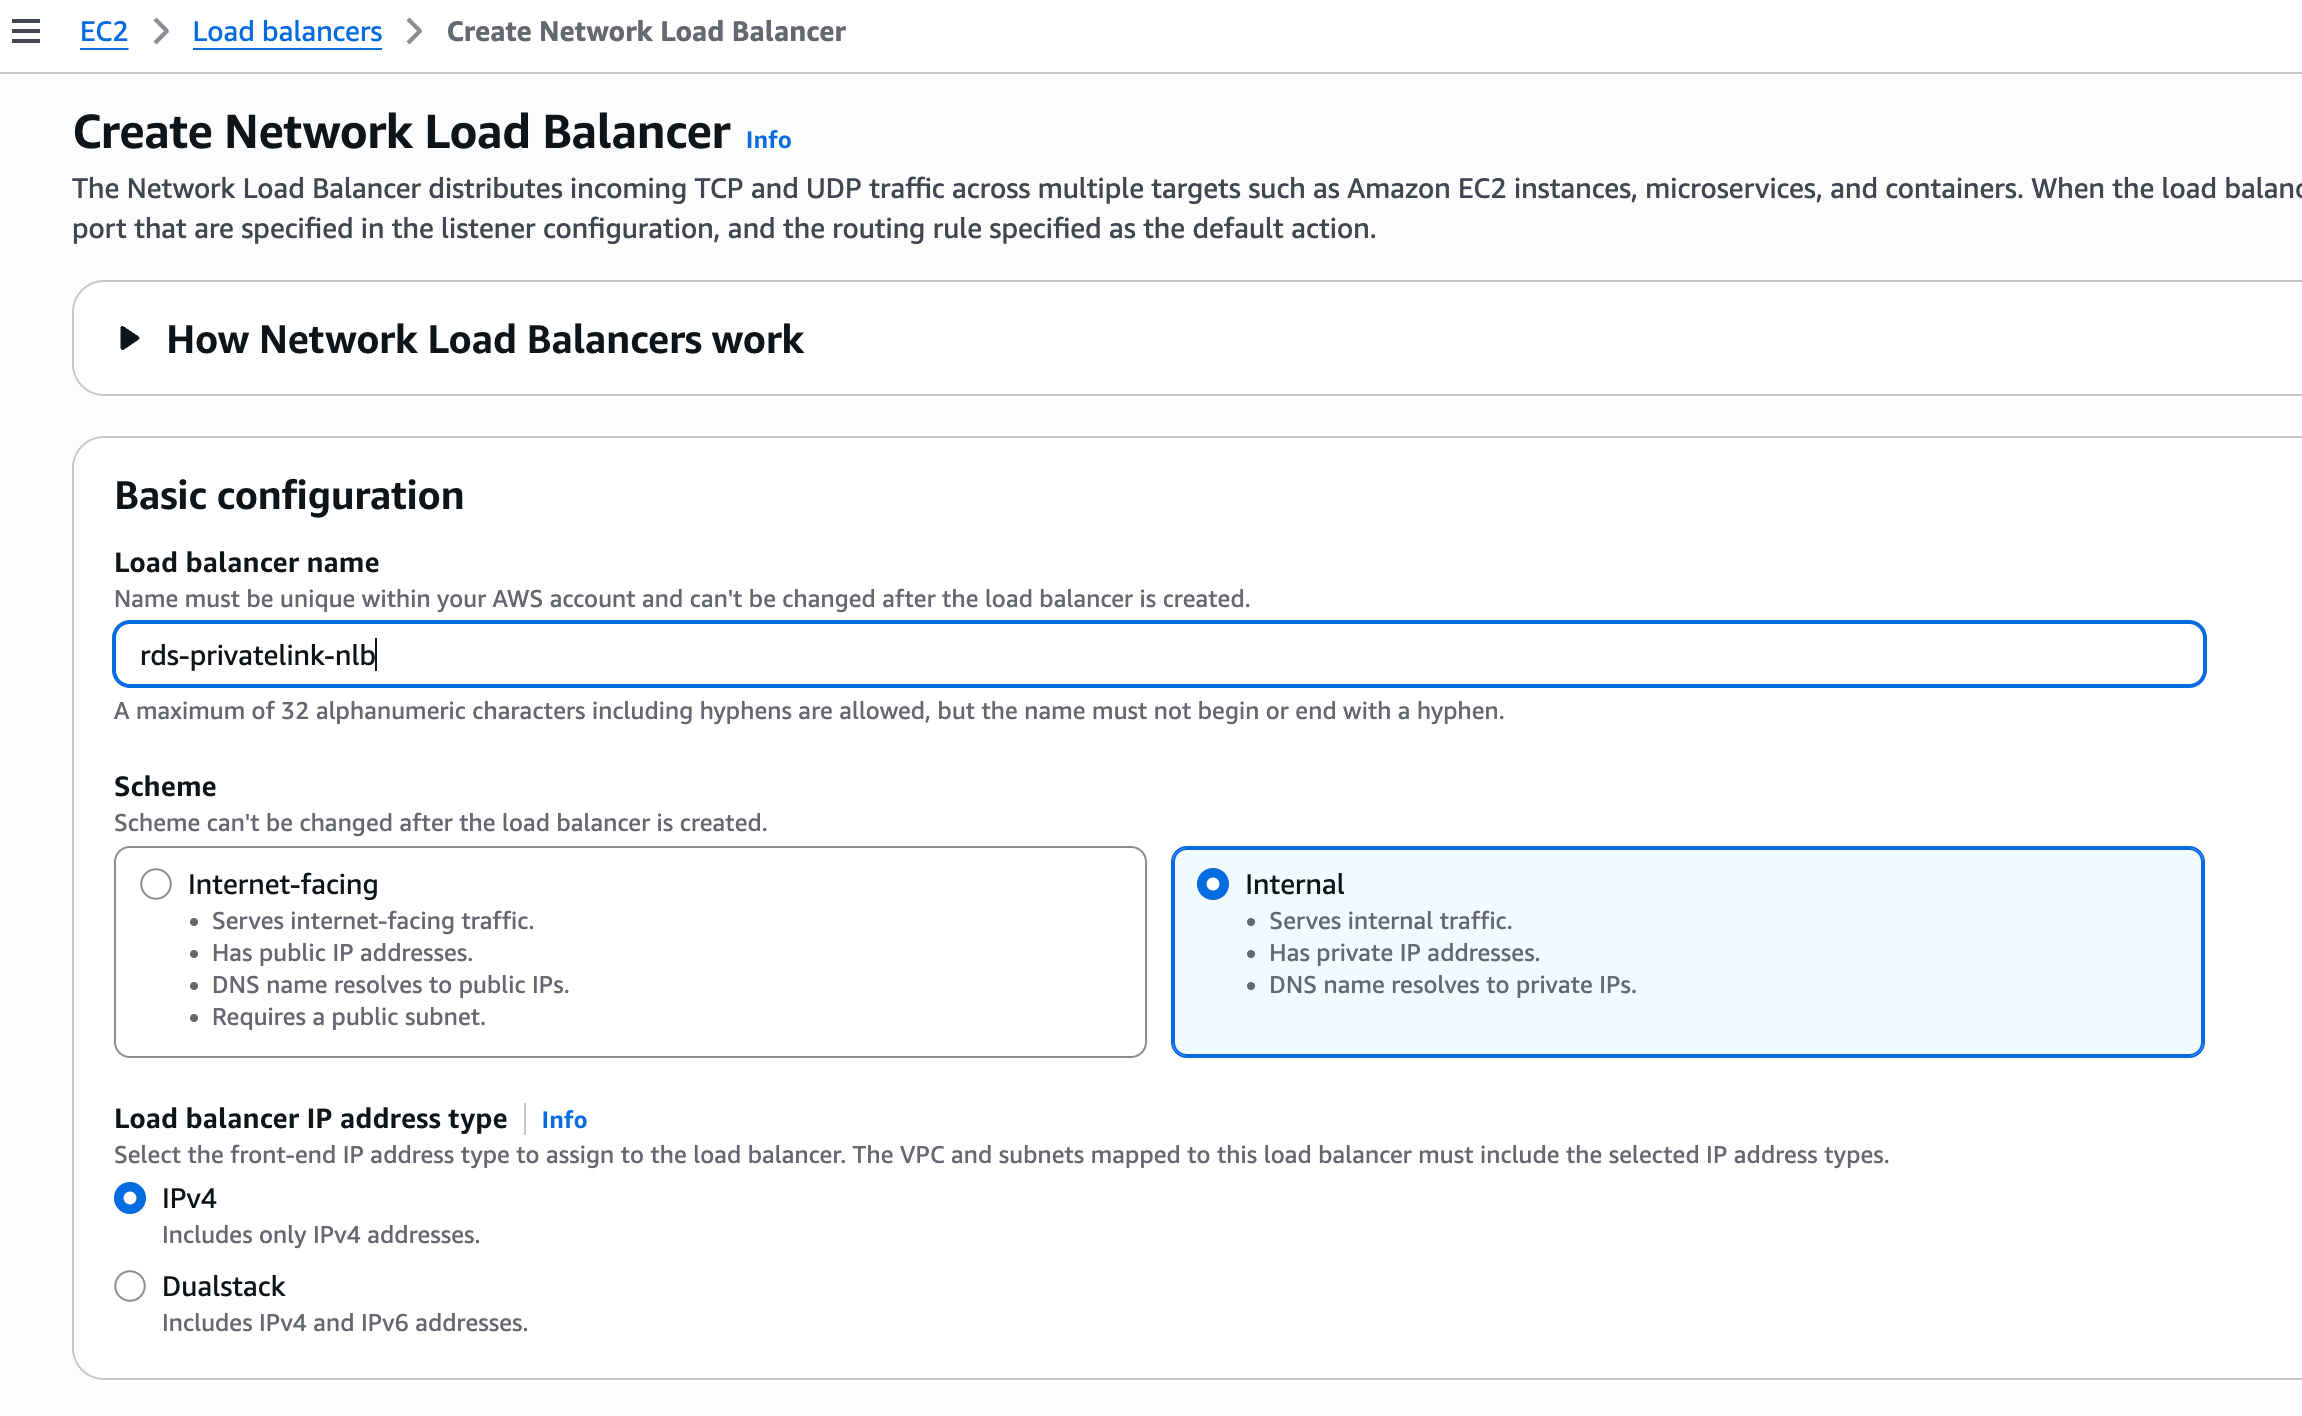Screen dimensions: 2302x1416
Task: Select the Internet-facing scheme radio button
Action: point(155,884)
